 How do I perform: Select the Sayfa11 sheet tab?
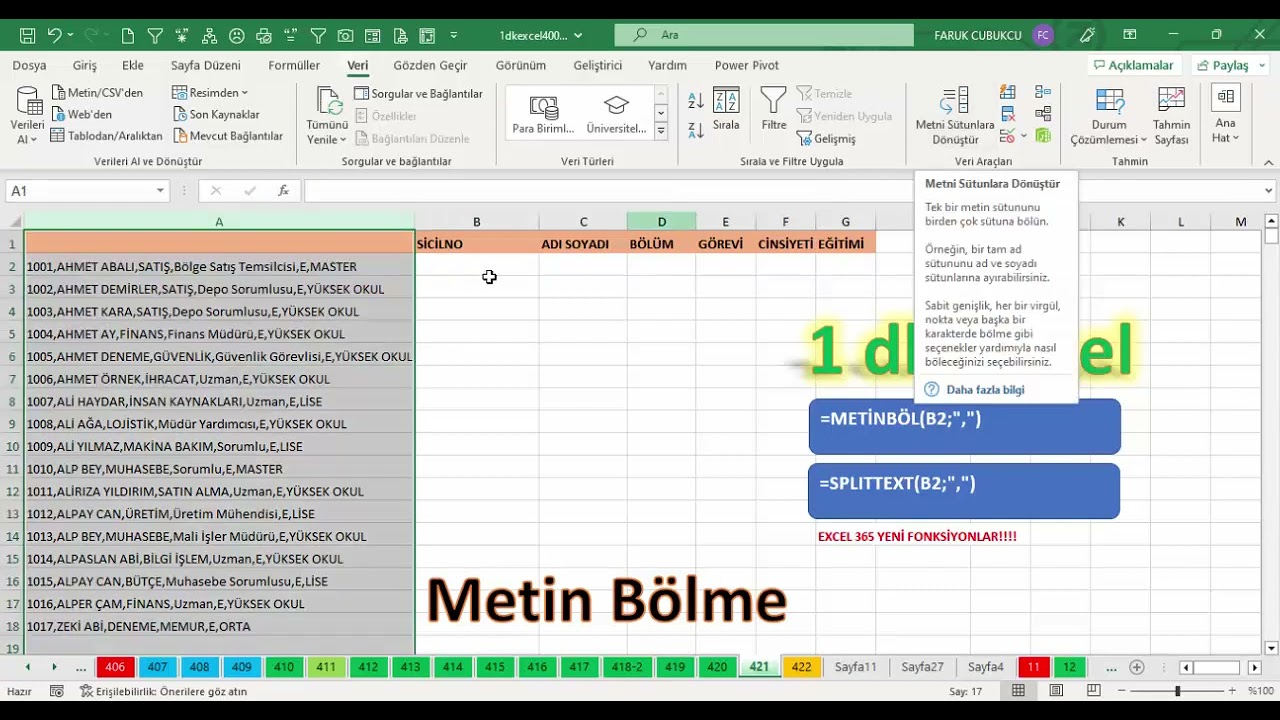point(856,667)
